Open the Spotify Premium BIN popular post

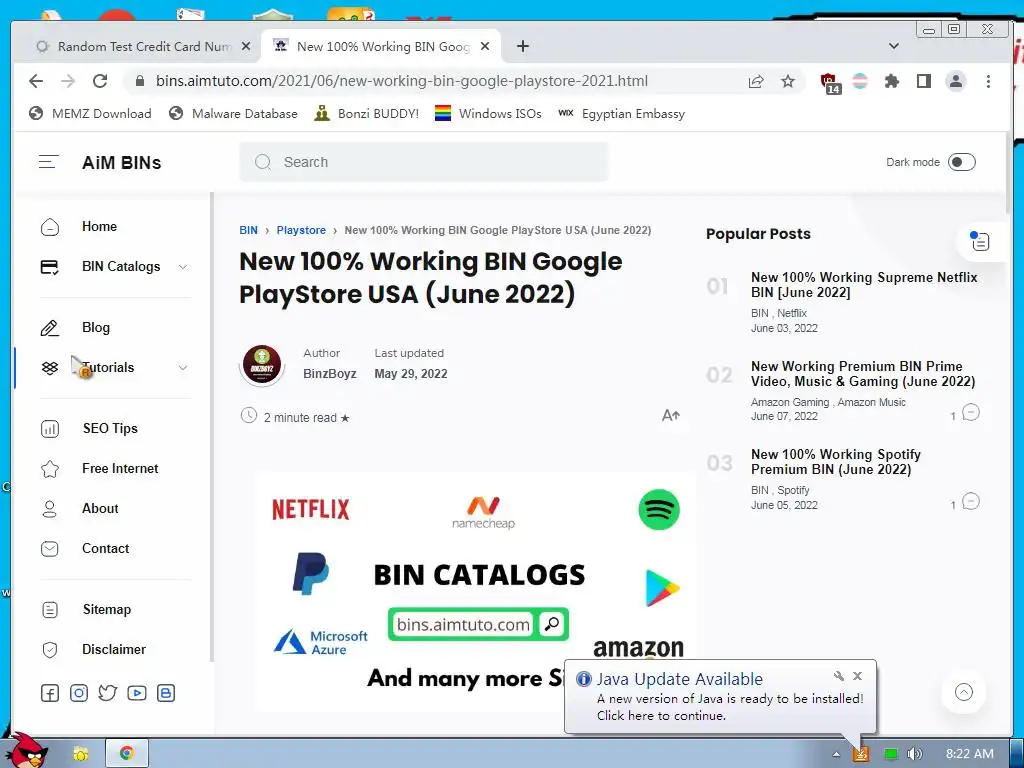click(x=835, y=462)
